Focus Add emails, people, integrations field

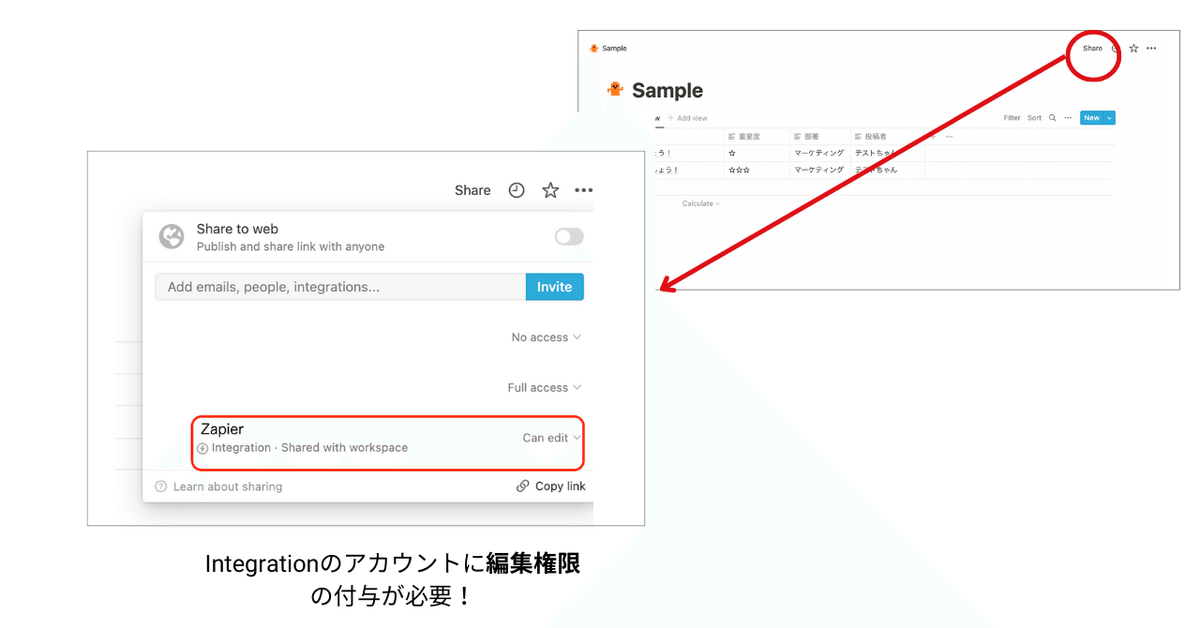(340, 287)
